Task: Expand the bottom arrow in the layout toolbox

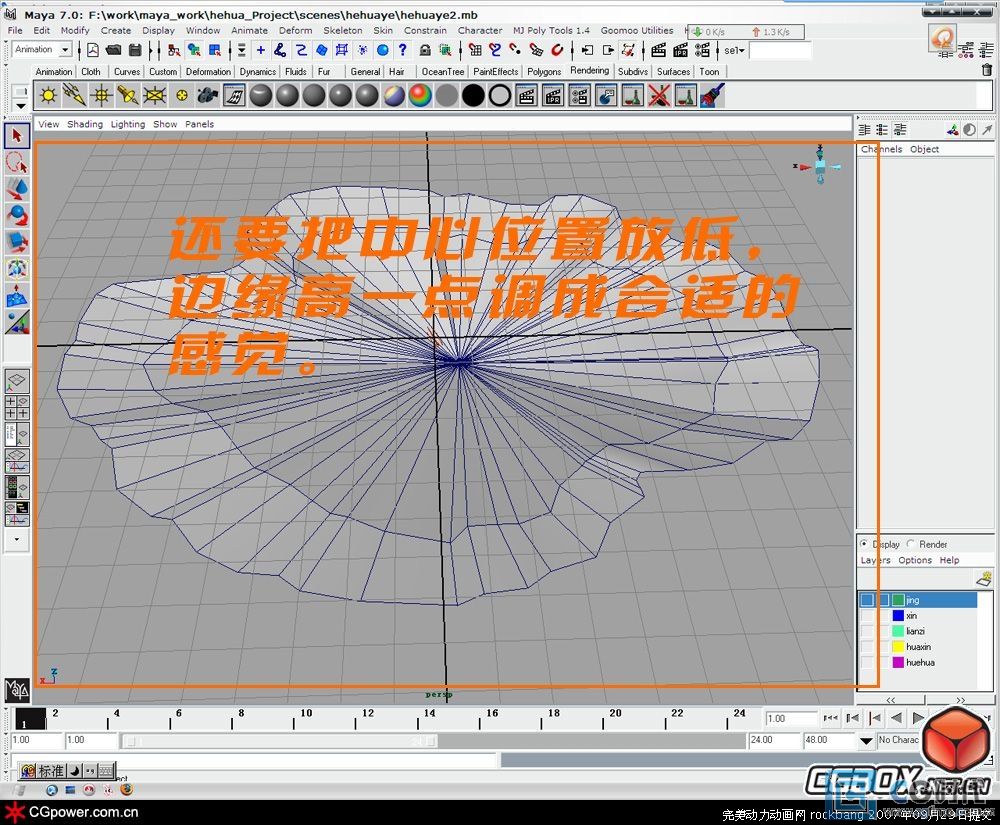Action: [16, 539]
